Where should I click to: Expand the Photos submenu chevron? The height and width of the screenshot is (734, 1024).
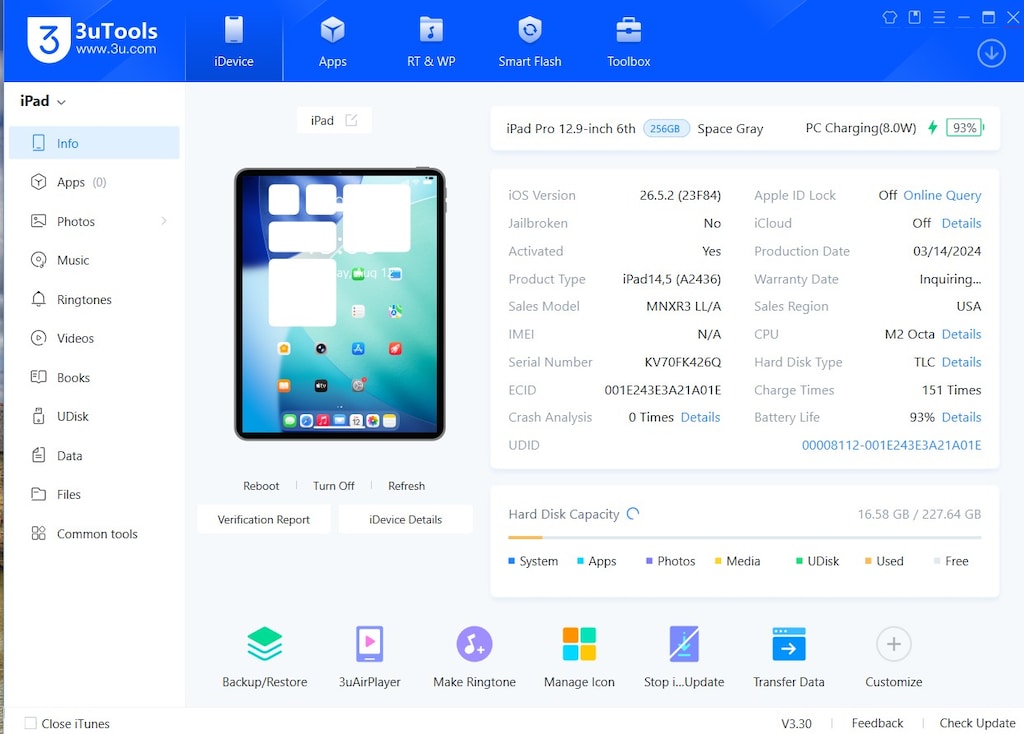coord(164,221)
